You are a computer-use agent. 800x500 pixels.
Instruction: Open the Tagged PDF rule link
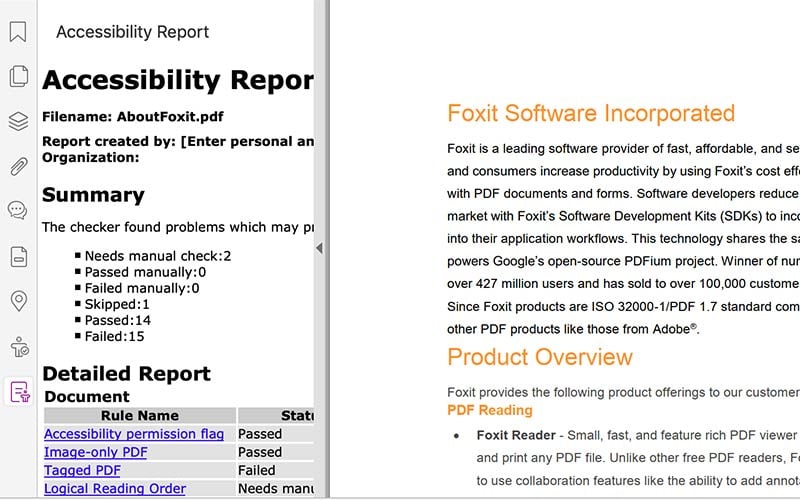click(x=82, y=470)
